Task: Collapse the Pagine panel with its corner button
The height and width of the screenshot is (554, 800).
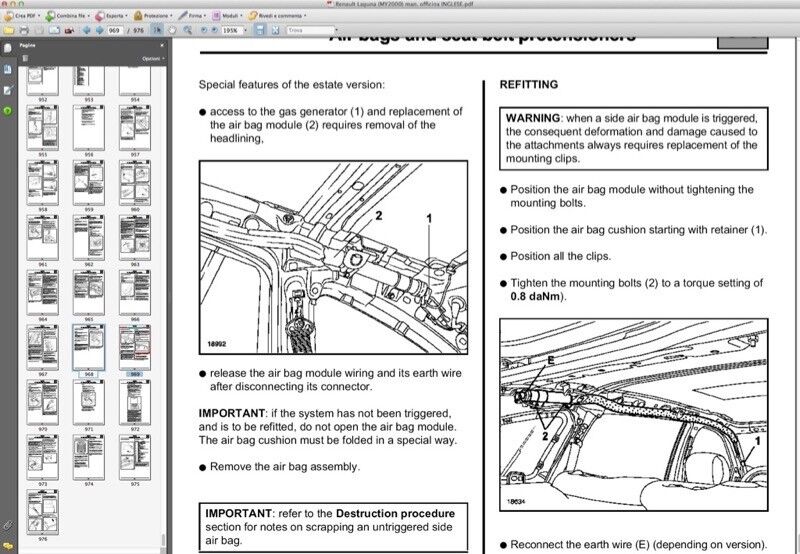Action: 162,45
